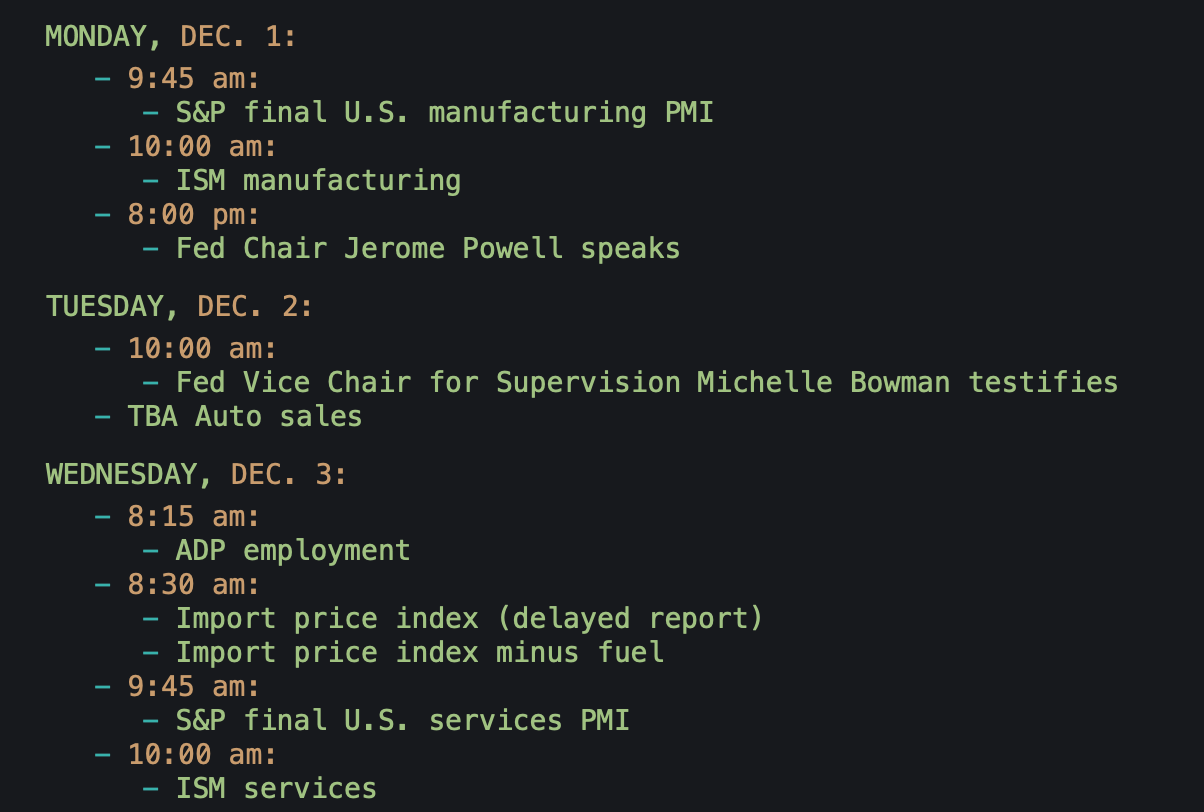Select the S&P final U.S. manufacturing PMI line
The image size is (1204, 812).
[444, 112]
